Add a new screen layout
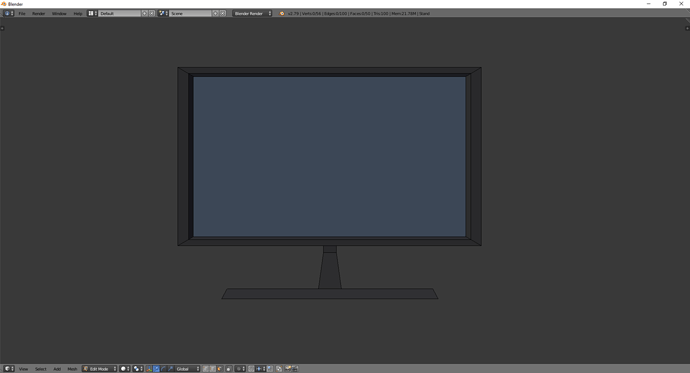 pos(144,13)
